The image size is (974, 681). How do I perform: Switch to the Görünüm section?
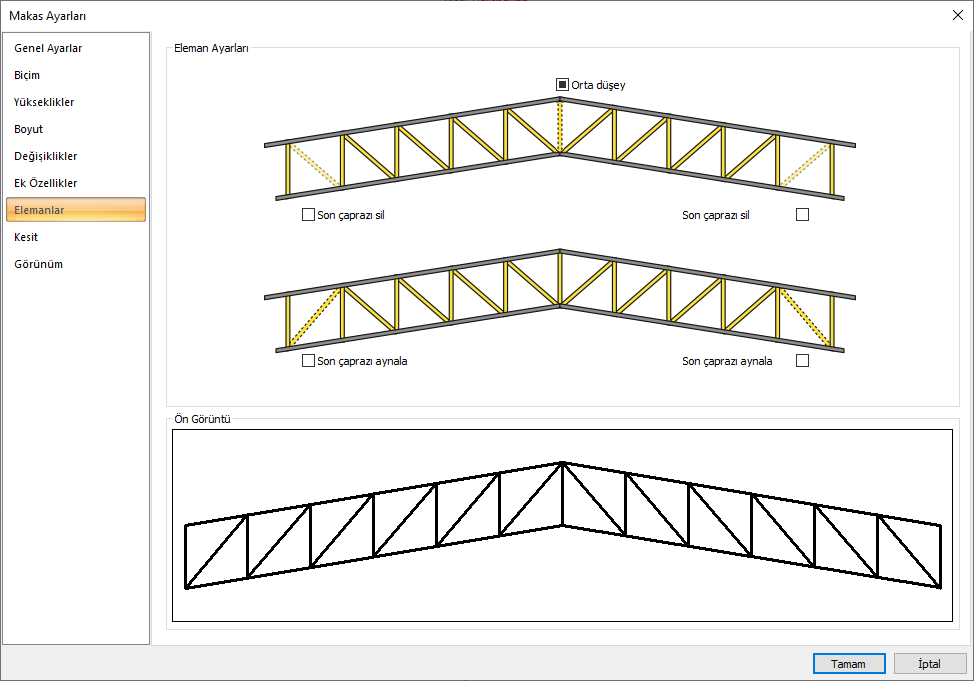(x=39, y=264)
